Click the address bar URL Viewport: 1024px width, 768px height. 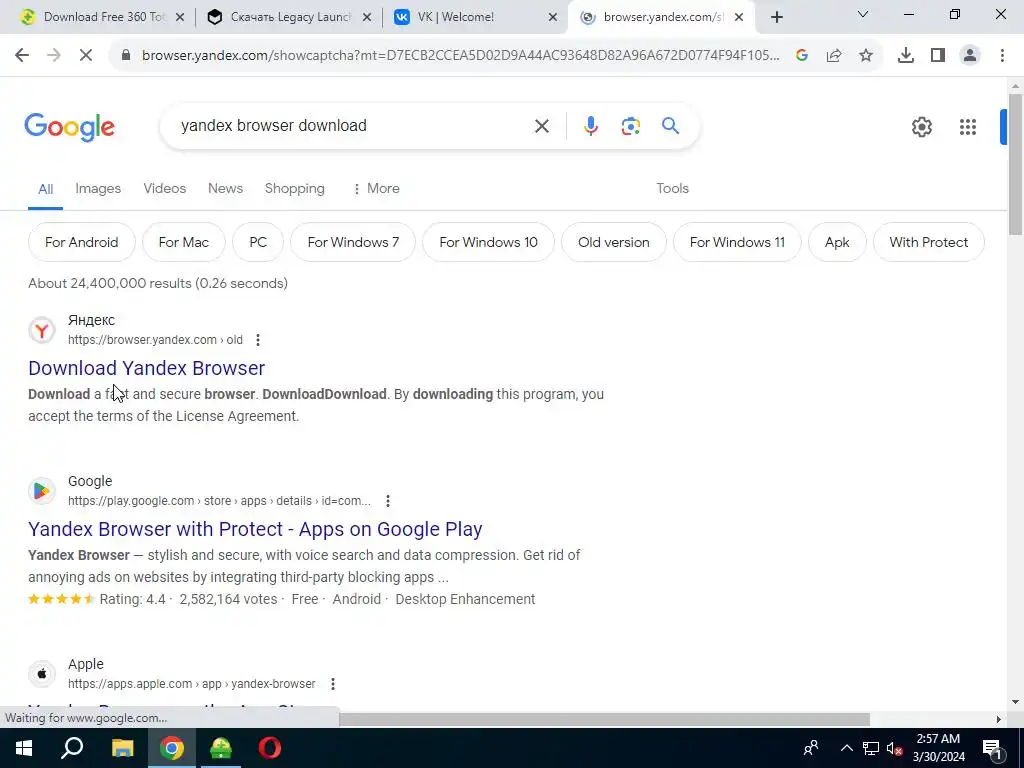pyautogui.click(x=460, y=56)
